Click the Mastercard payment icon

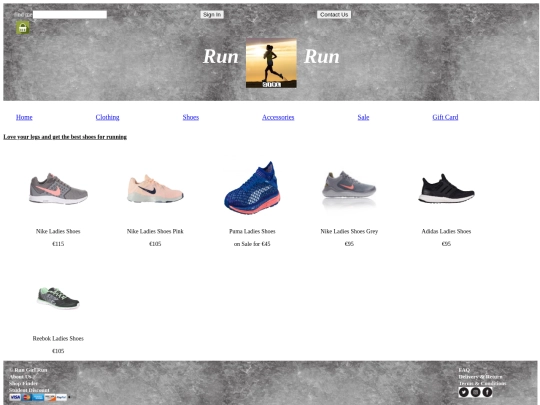tap(27, 397)
